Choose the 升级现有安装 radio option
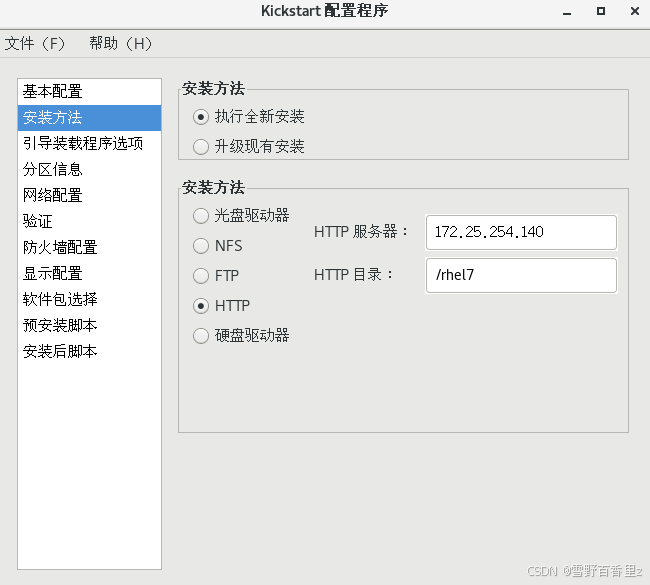The image size is (650, 585). coord(201,146)
